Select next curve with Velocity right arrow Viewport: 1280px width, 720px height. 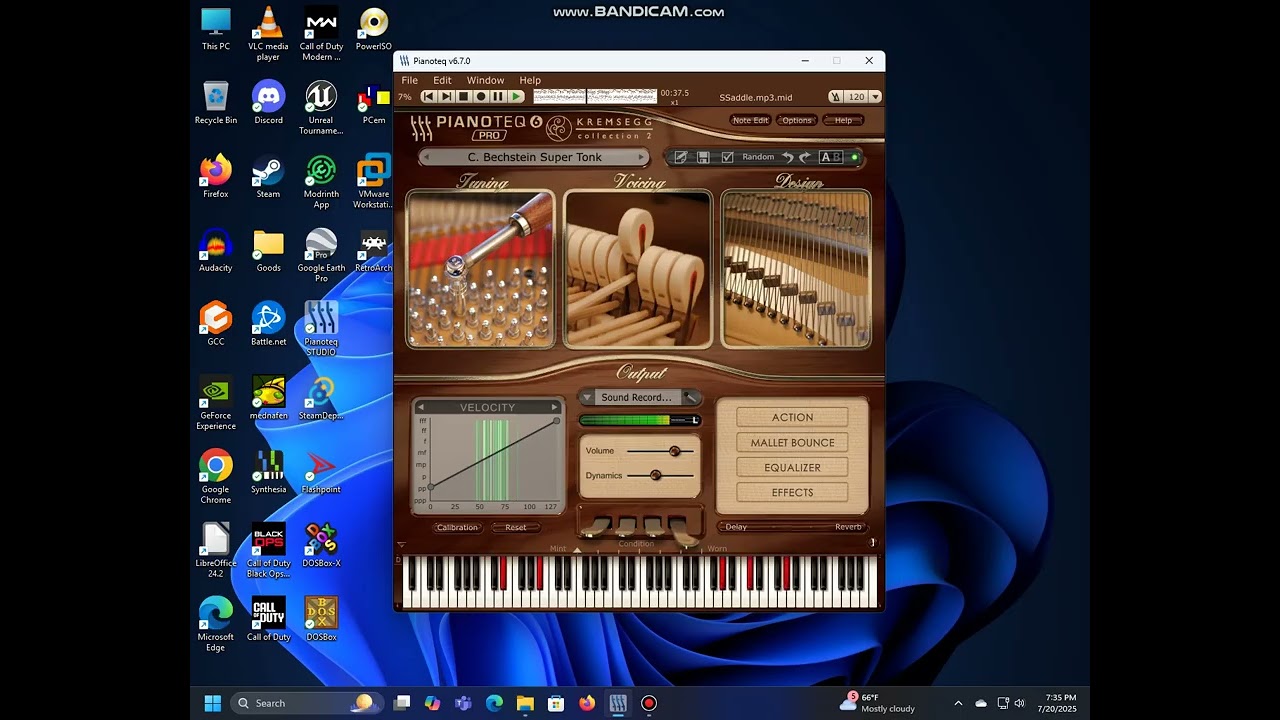click(x=555, y=407)
